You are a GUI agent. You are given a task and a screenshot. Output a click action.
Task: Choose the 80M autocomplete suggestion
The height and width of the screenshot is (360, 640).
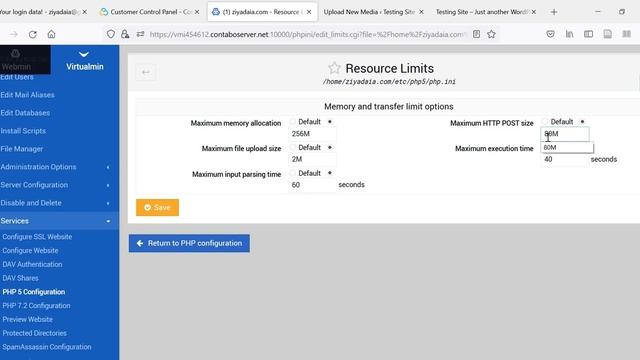(x=567, y=147)
